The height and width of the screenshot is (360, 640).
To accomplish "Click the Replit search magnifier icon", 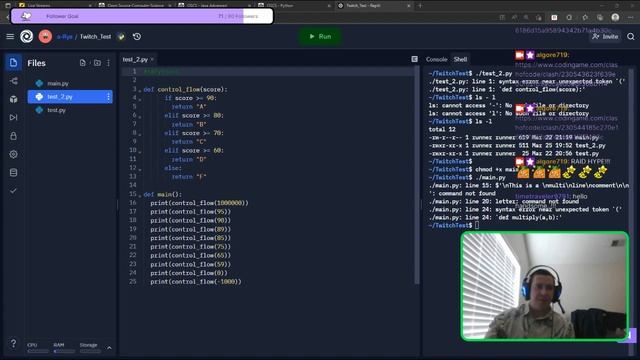I will pos(631,37).
